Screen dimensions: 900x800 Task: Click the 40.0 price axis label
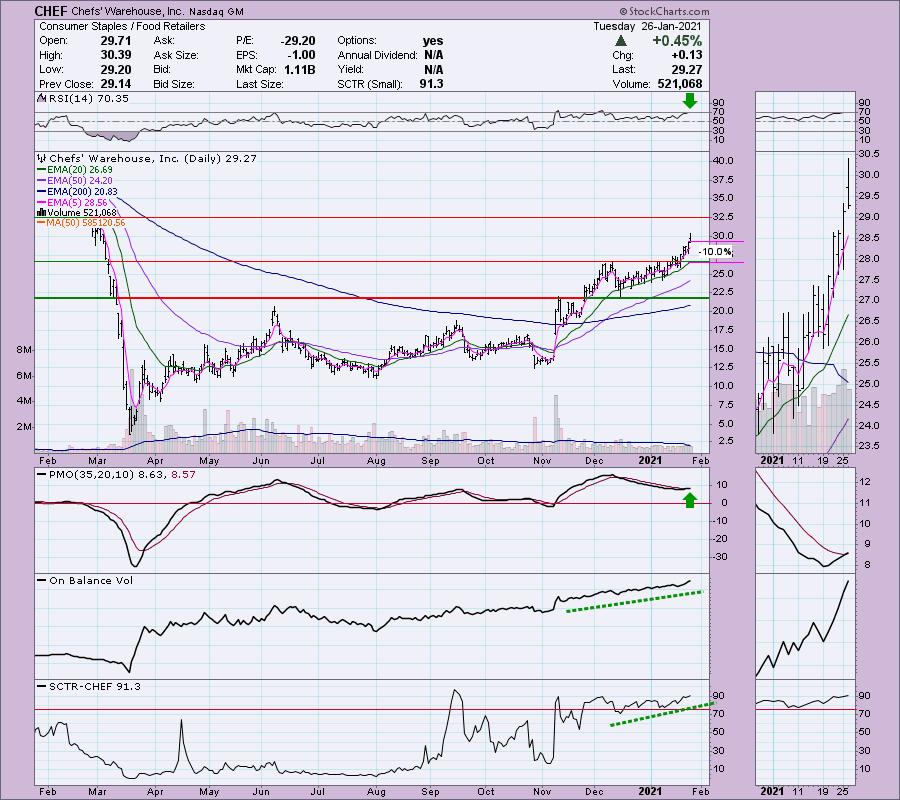723,161
